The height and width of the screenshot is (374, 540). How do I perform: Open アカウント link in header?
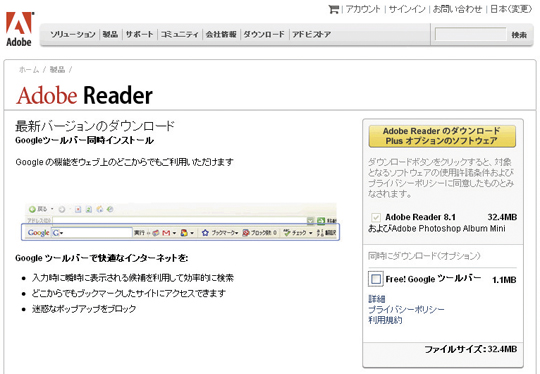click(363, 9)
